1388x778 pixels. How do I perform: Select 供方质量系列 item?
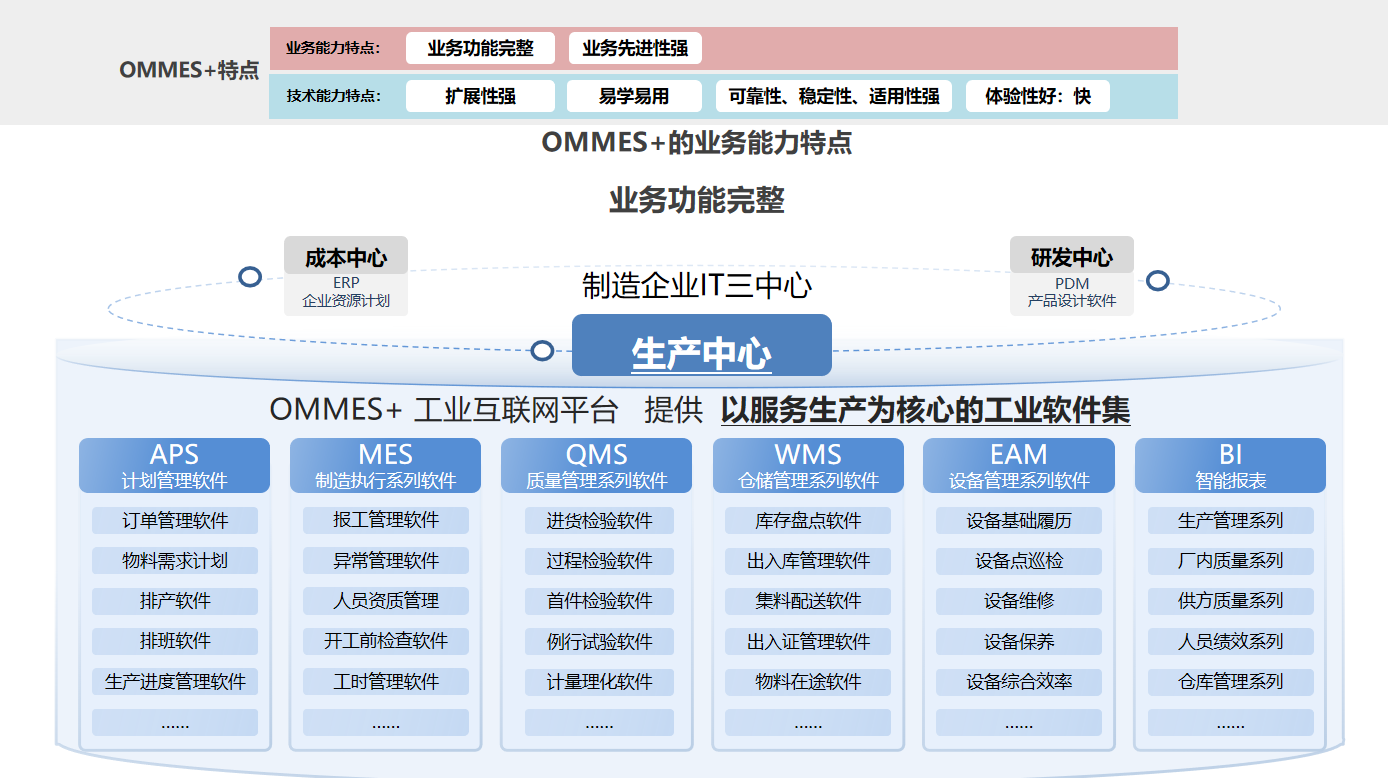coord(1231,601)
